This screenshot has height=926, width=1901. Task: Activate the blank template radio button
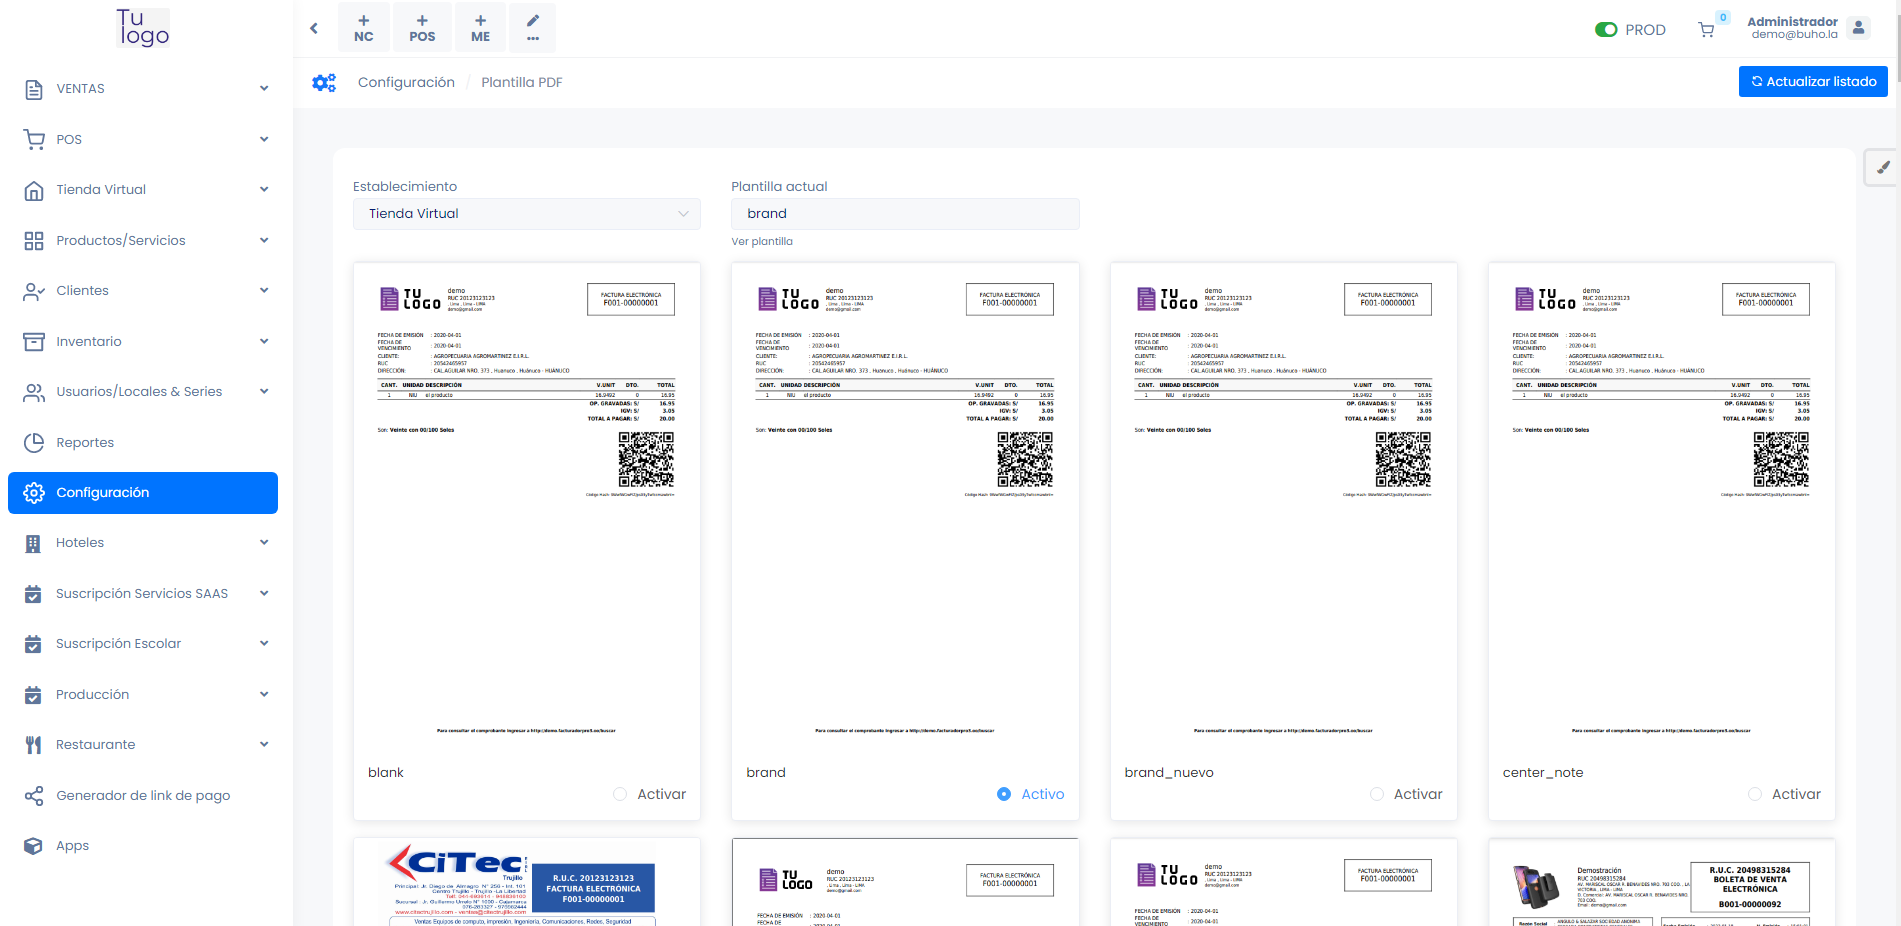coord(620,794)
